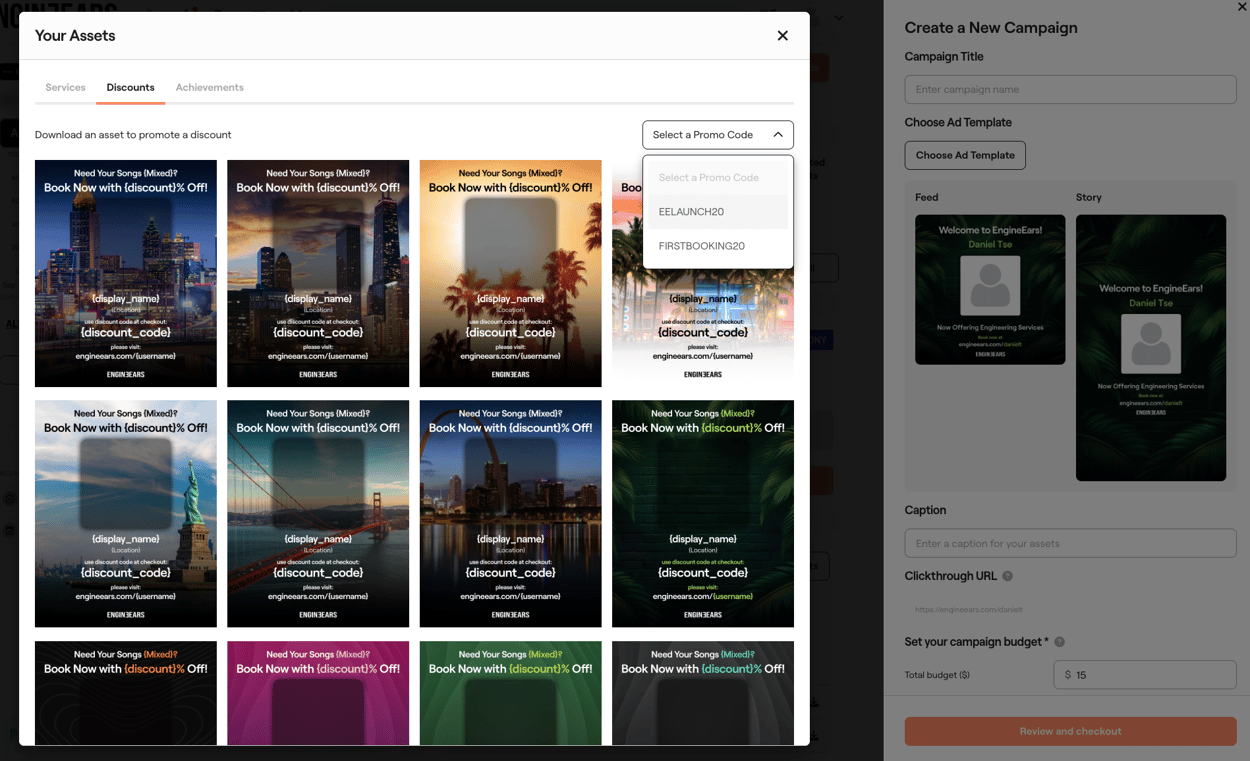Open the Story ad preview thumbnail
Image resolution: width=1250 pixels, height=761 pixels.
coord(1150,348)
